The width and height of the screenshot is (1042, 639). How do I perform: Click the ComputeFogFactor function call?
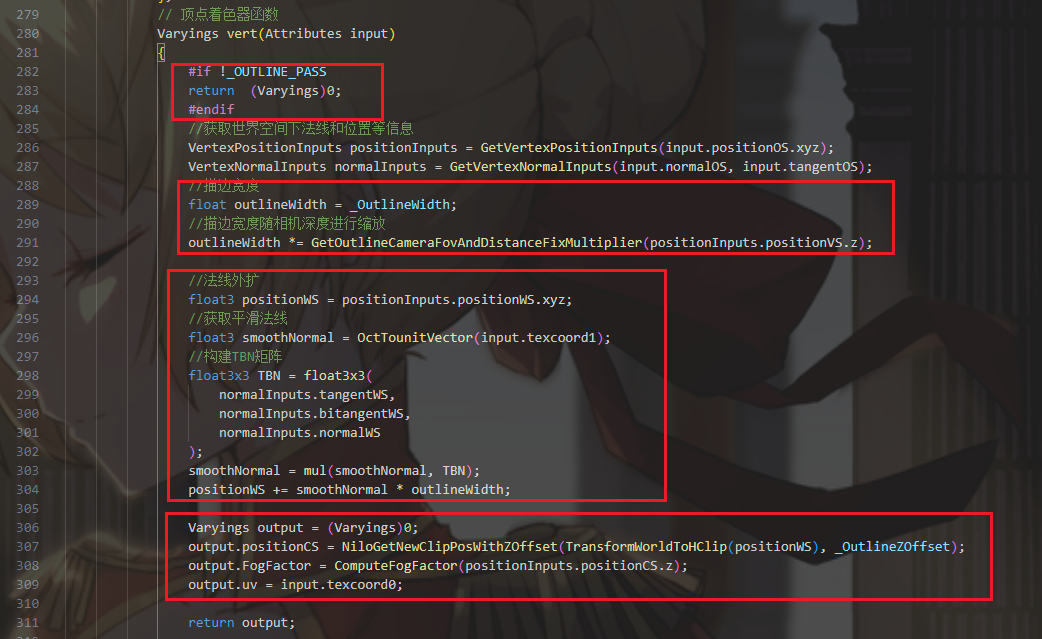(395, 565)
